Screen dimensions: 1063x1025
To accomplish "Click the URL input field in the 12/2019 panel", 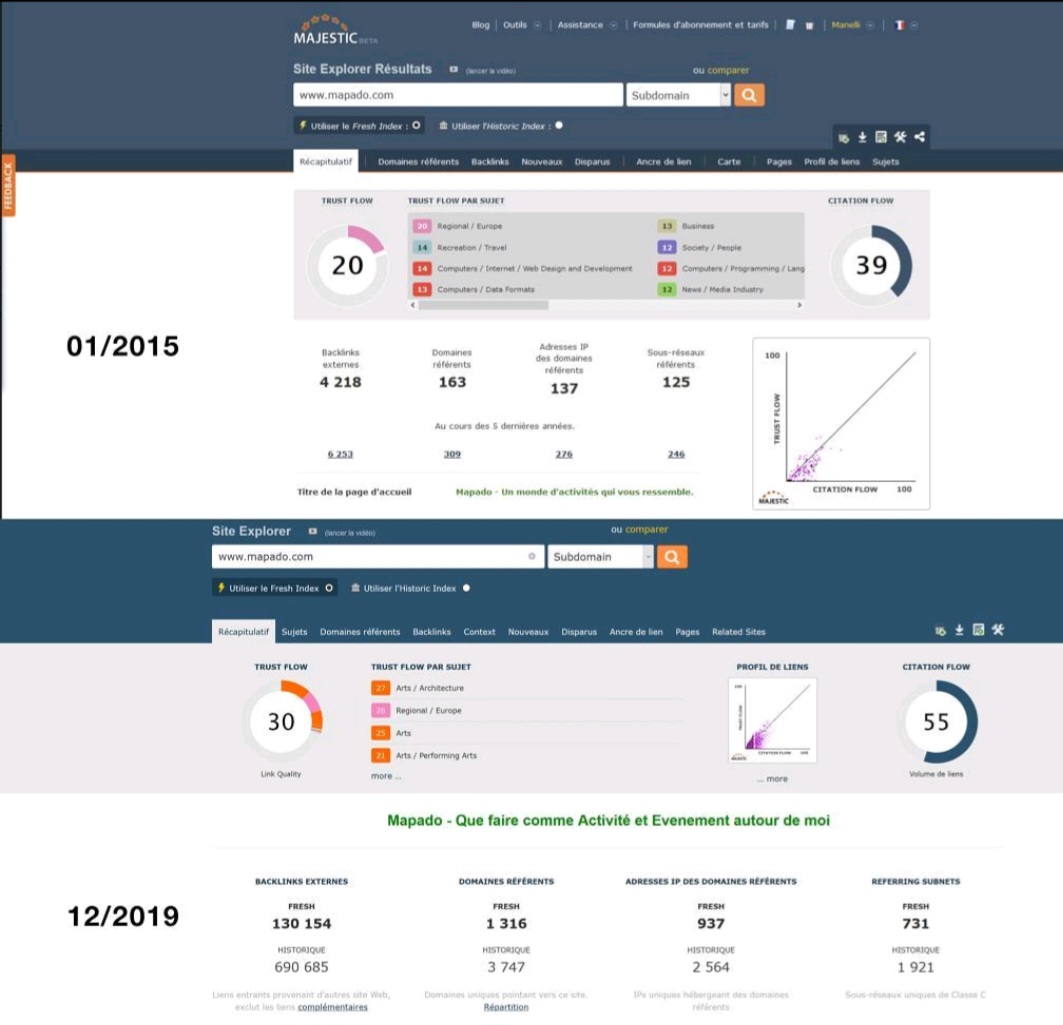I will coord(378,557).
